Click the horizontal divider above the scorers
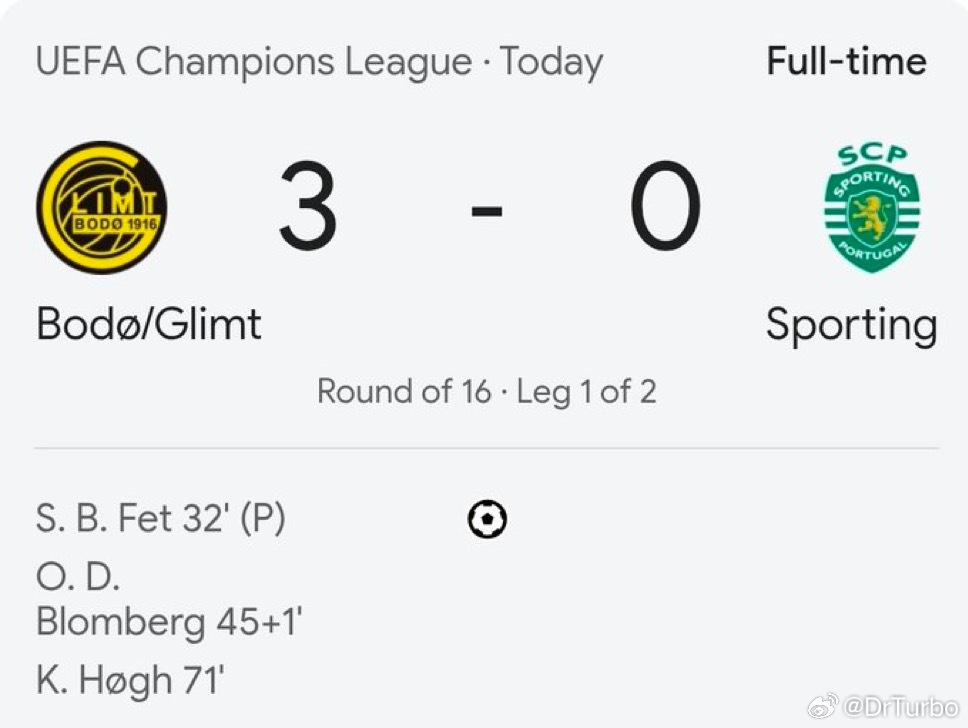This screenshot has width=968, height=728. [487, 448]
